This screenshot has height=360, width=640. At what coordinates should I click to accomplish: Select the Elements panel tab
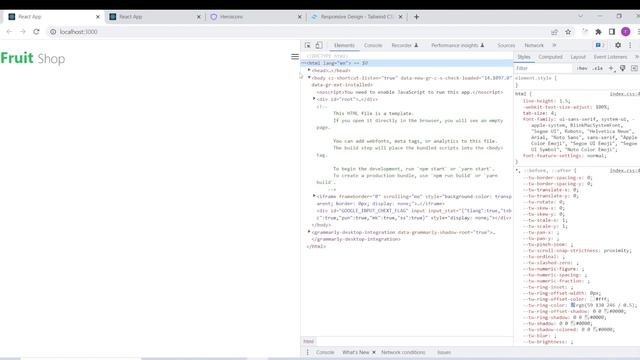(344, 45)
